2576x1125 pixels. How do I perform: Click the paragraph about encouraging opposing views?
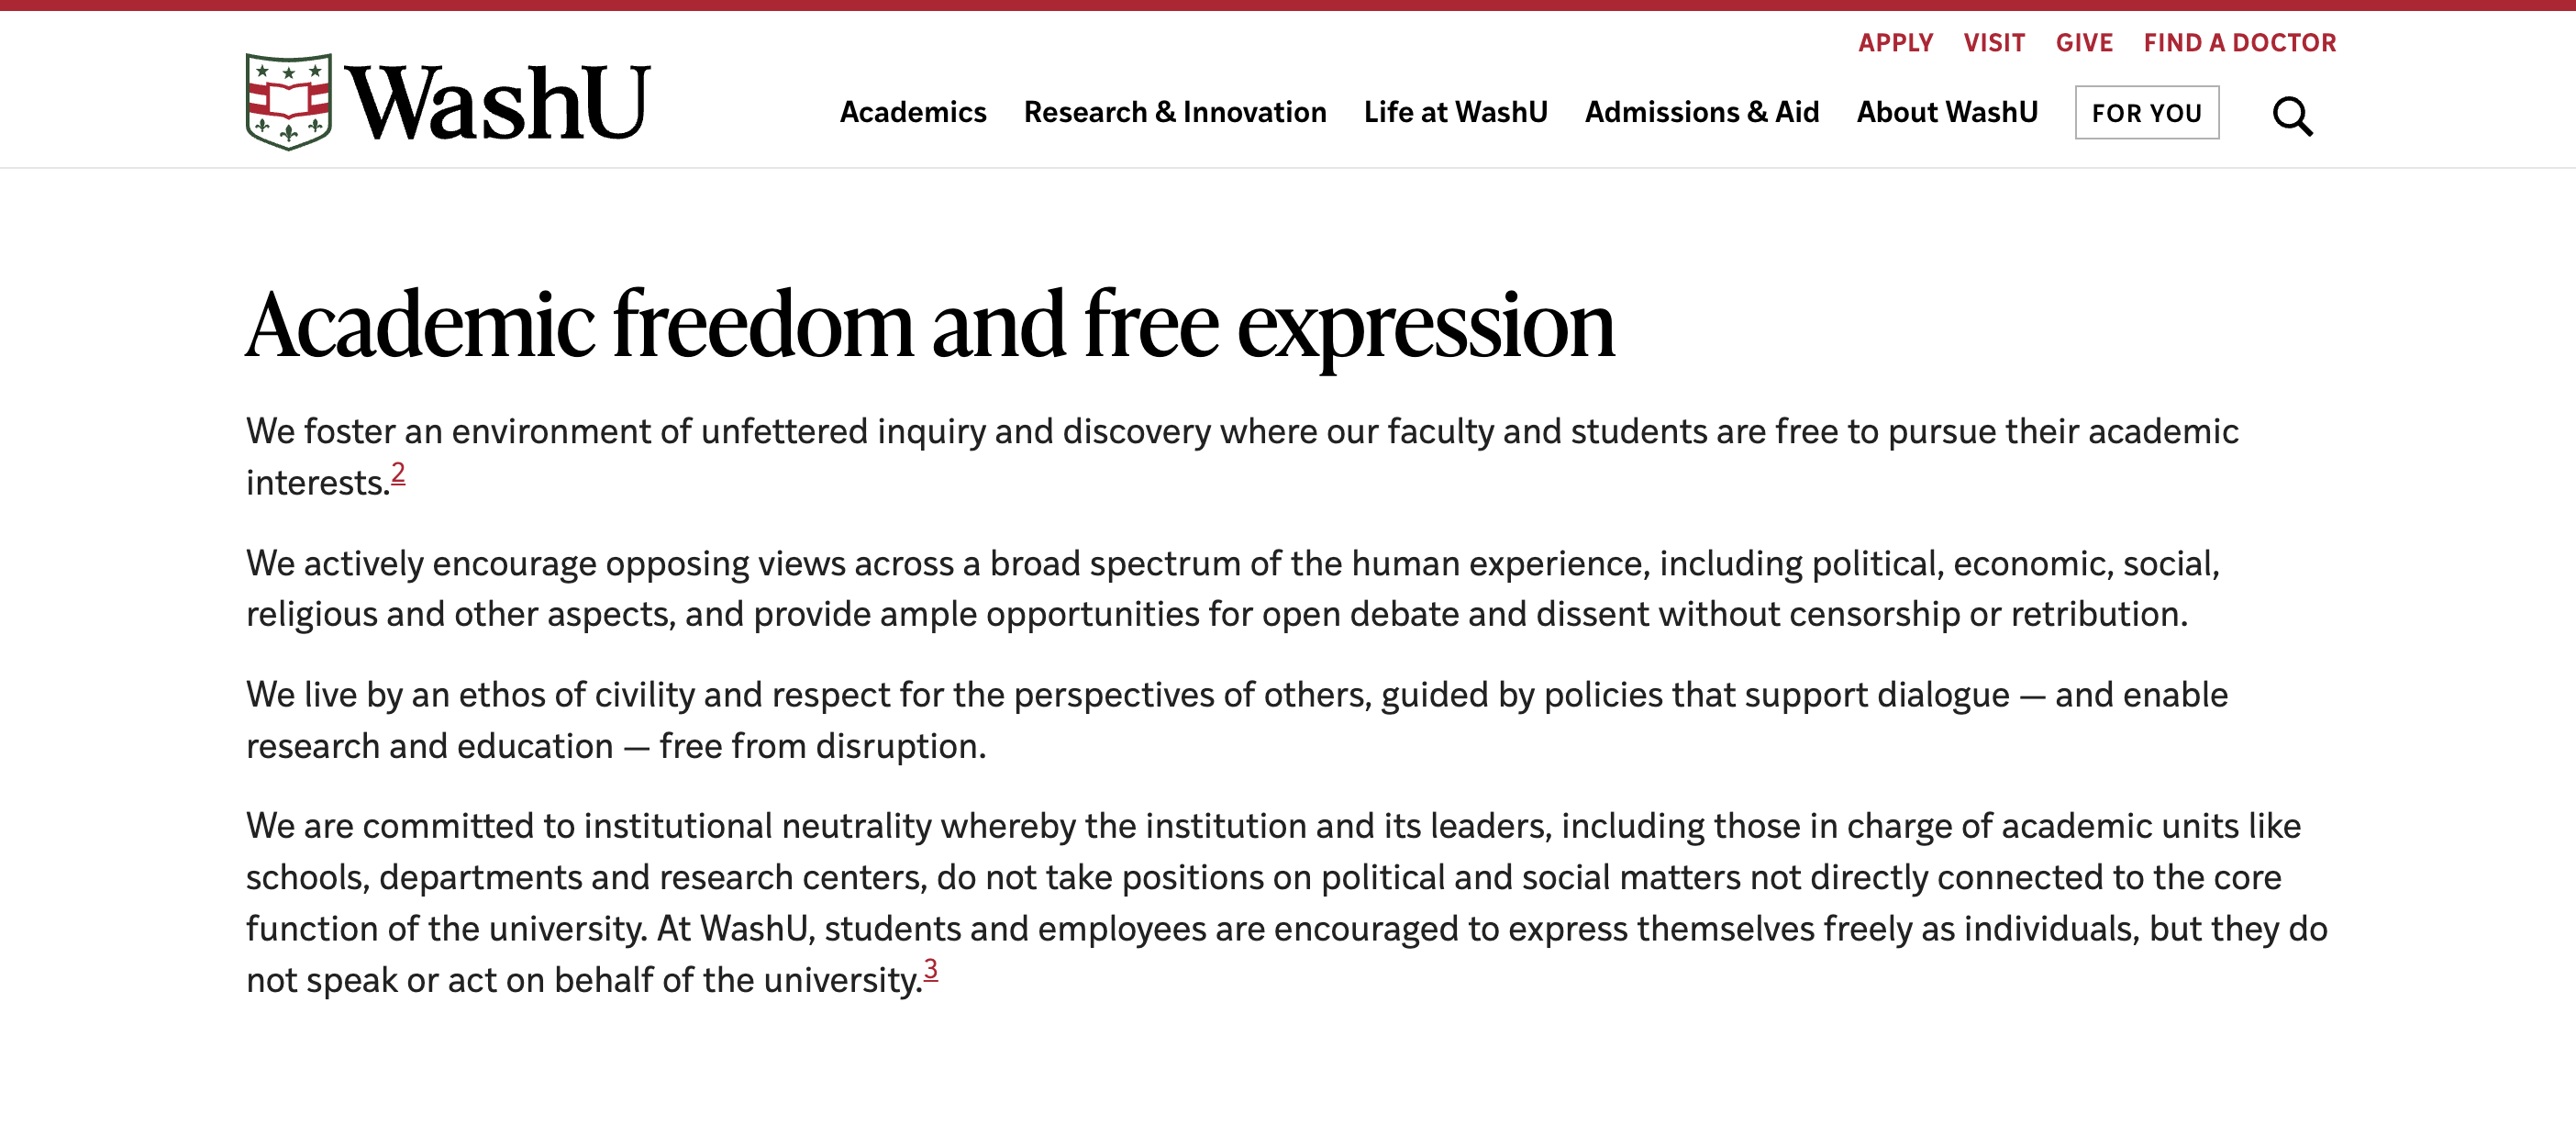pos(1230,588)
